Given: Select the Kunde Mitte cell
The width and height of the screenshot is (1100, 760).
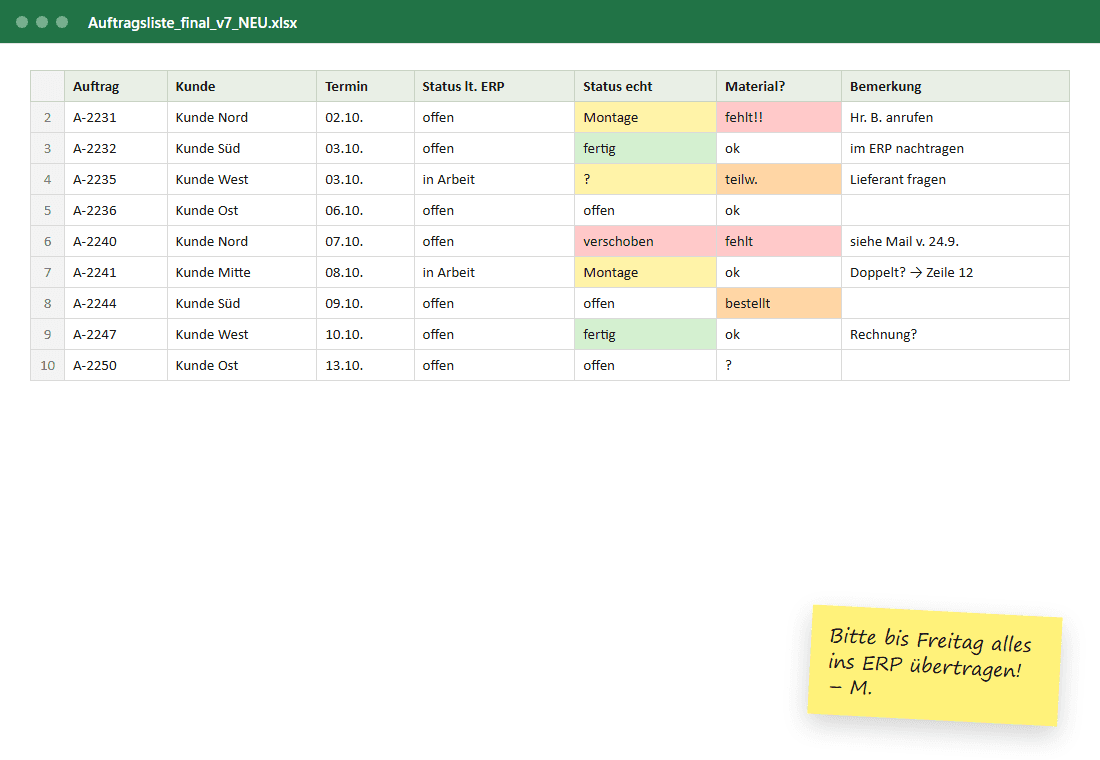Looking at the screenshot, I should (x=241, y=272).
